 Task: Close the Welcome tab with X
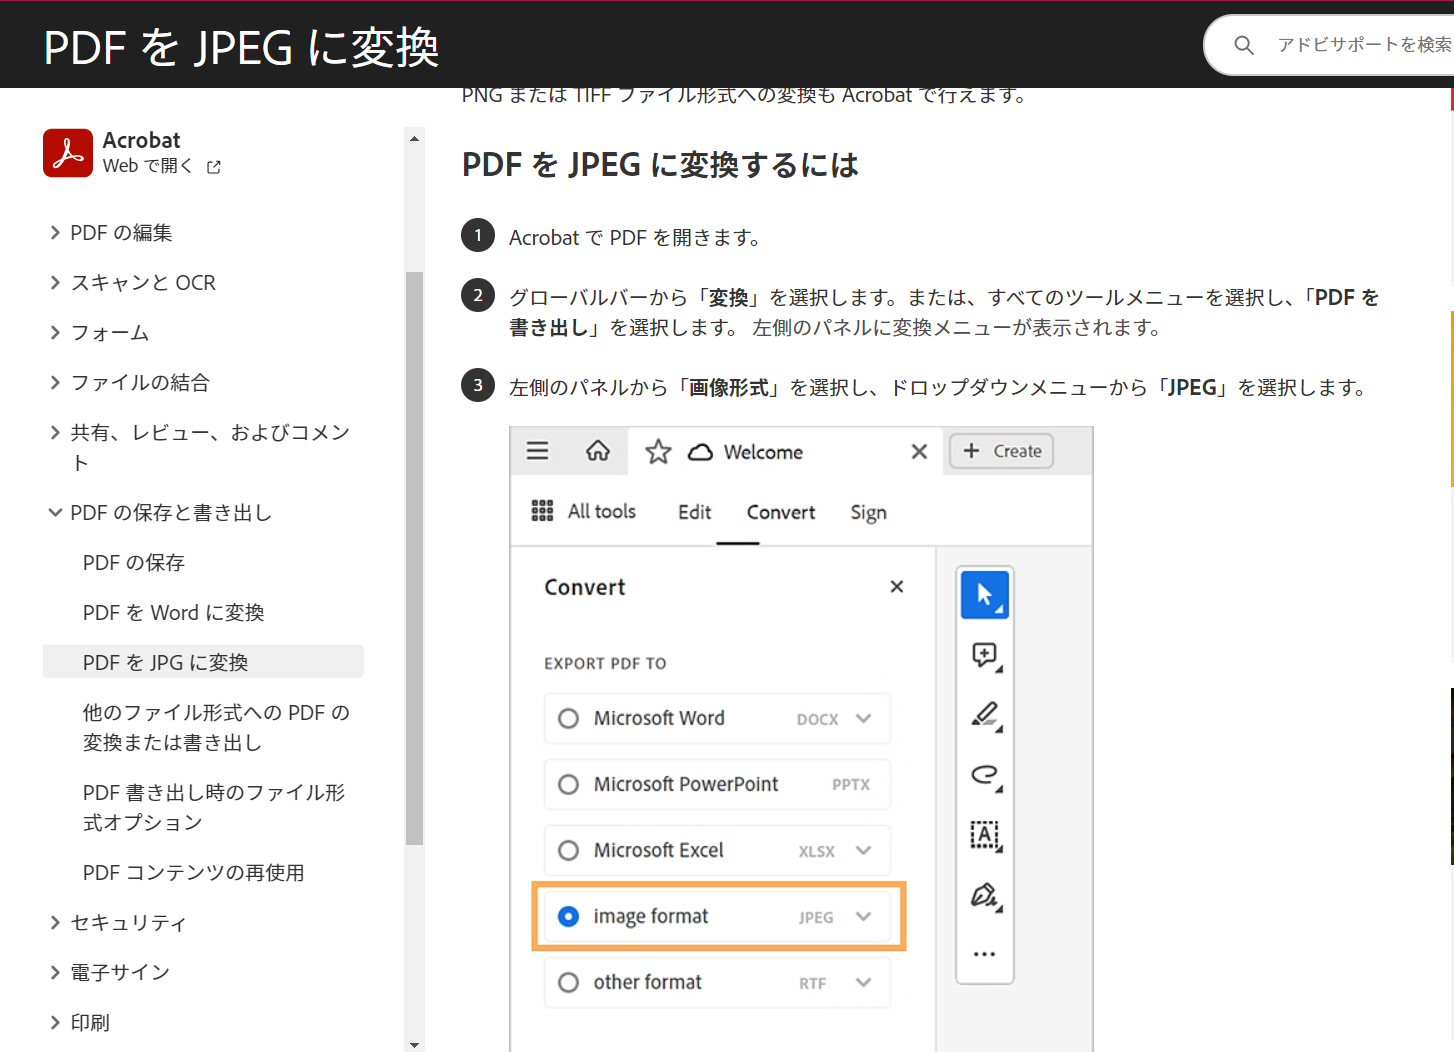(919, 452)
